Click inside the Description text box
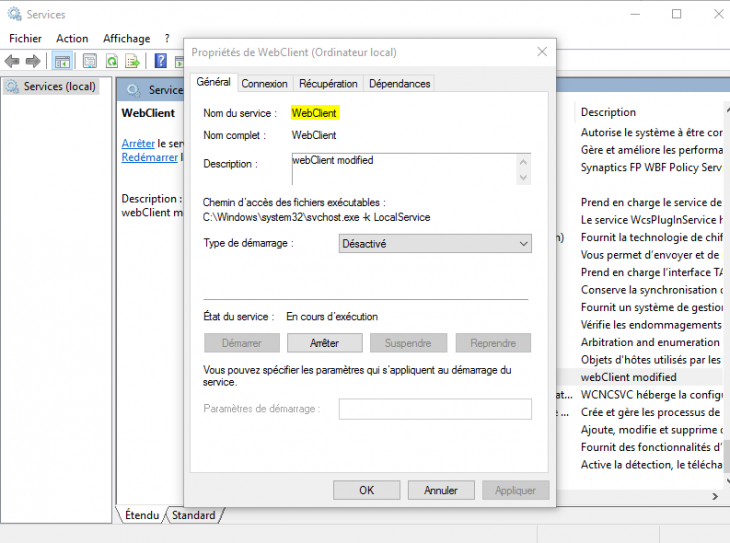The width and height of the screenshot is (730, 543). [x=404, y=169]
